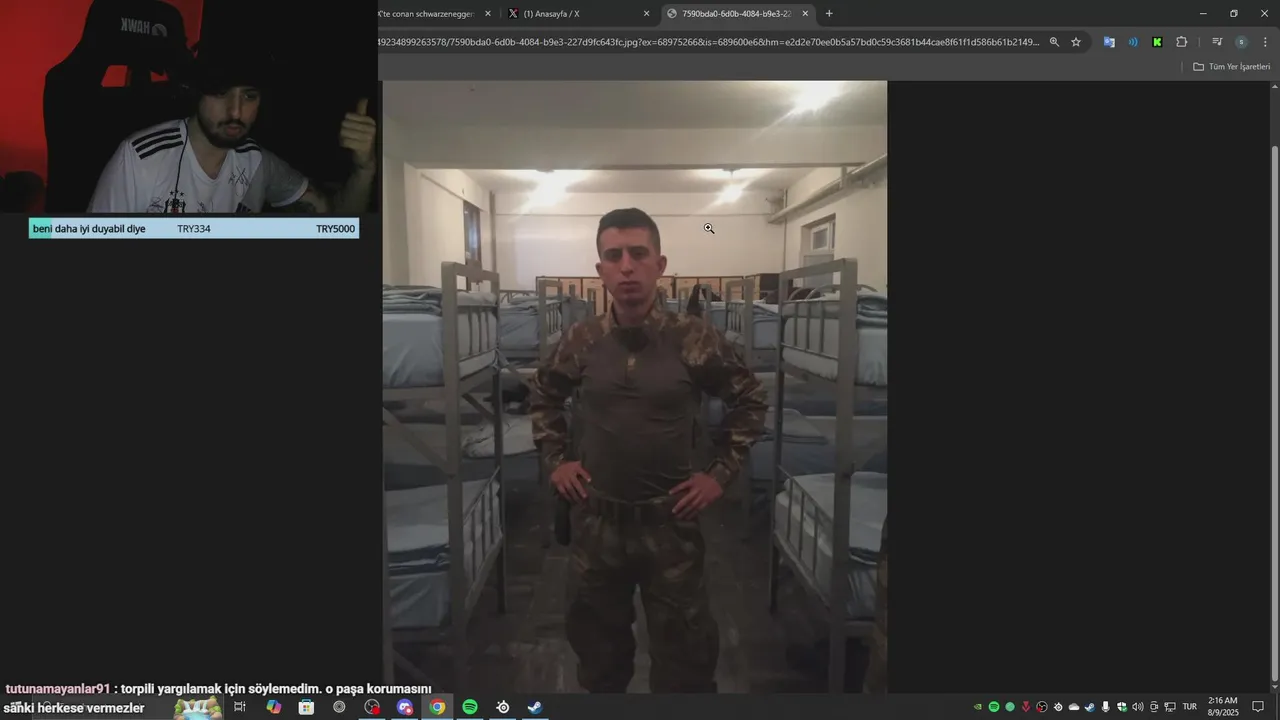Click the zoom magnifier in address bar
The width and height of the screenshot is (1280, 720).
click(1054, 42)
